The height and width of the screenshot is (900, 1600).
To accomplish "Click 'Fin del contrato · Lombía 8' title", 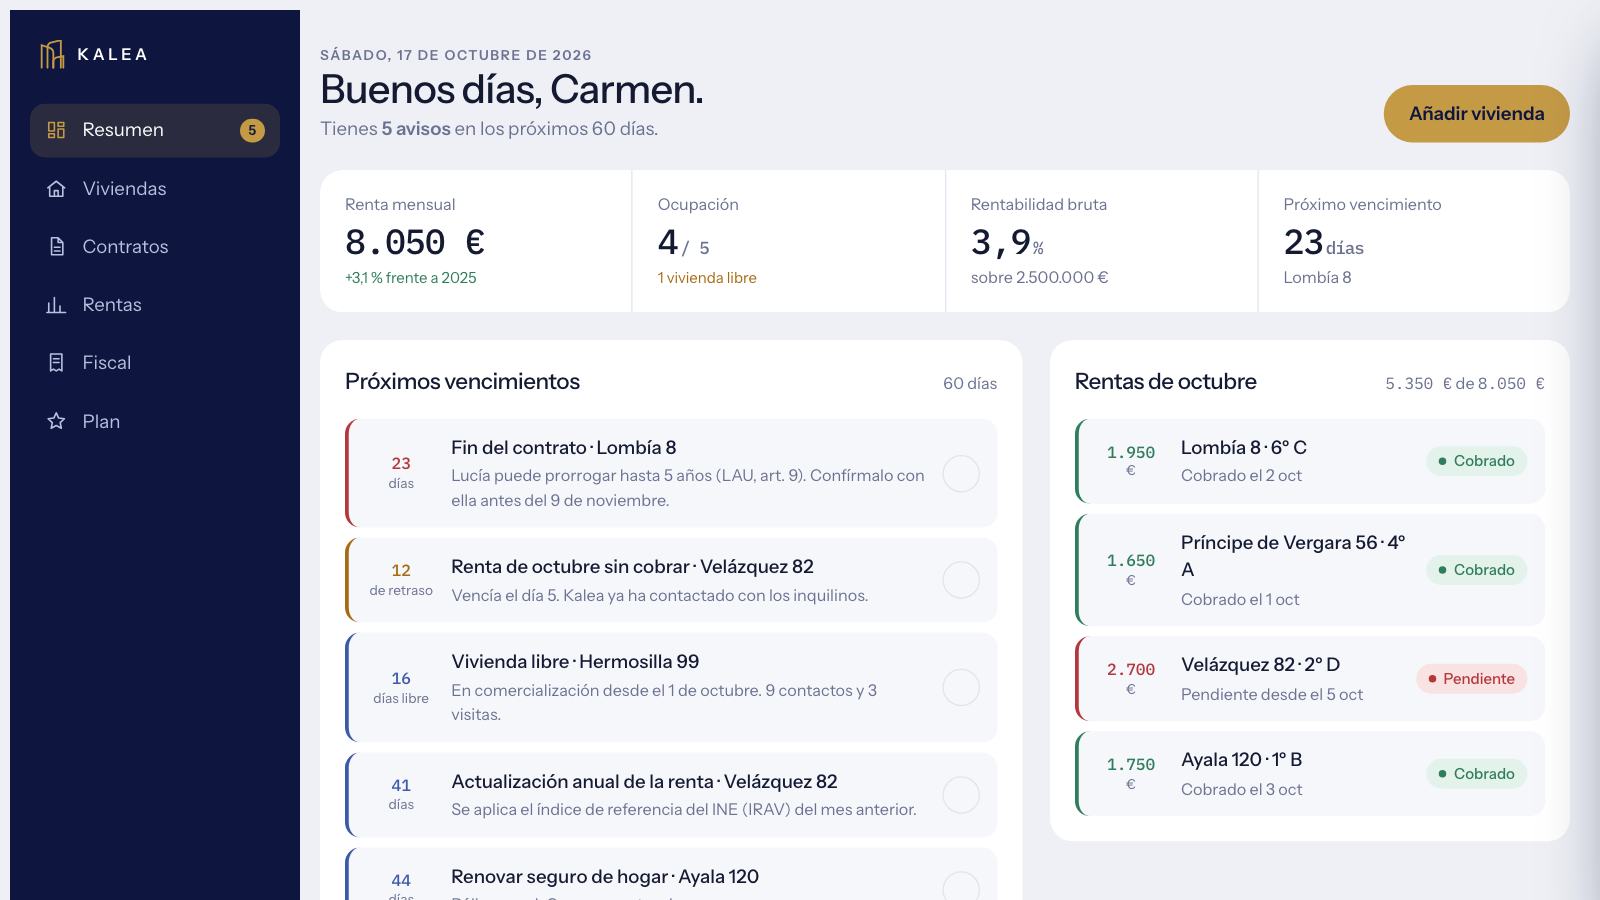I will [564, 448].
